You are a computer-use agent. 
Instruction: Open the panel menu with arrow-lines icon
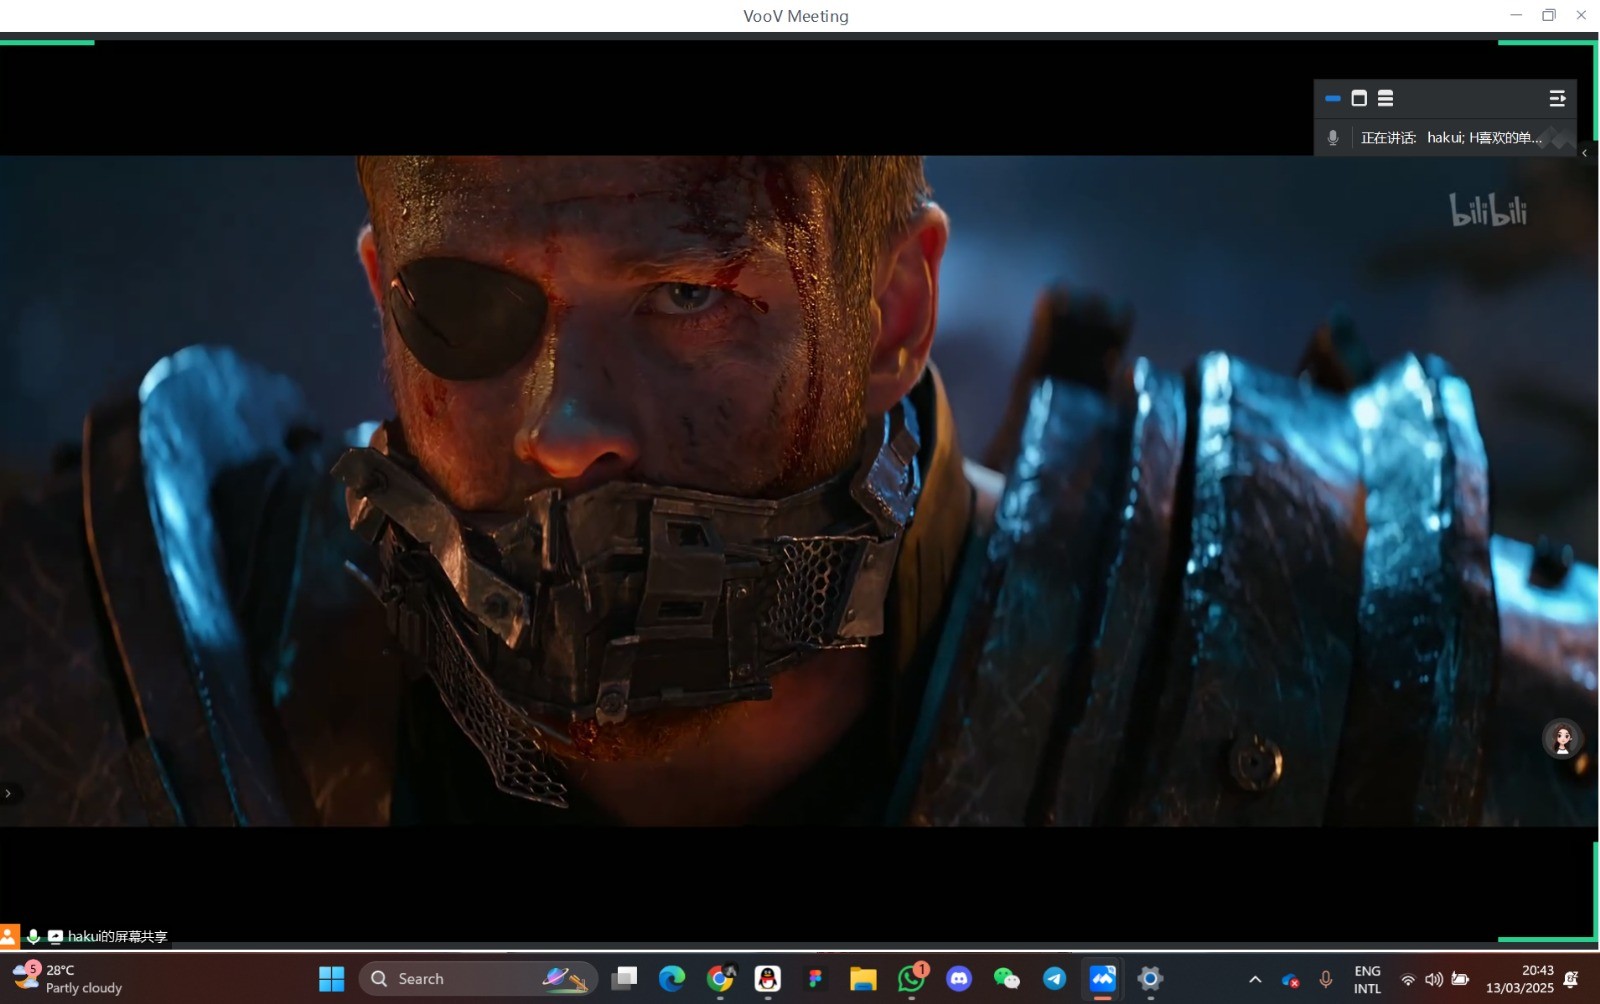click(1557, 98)
